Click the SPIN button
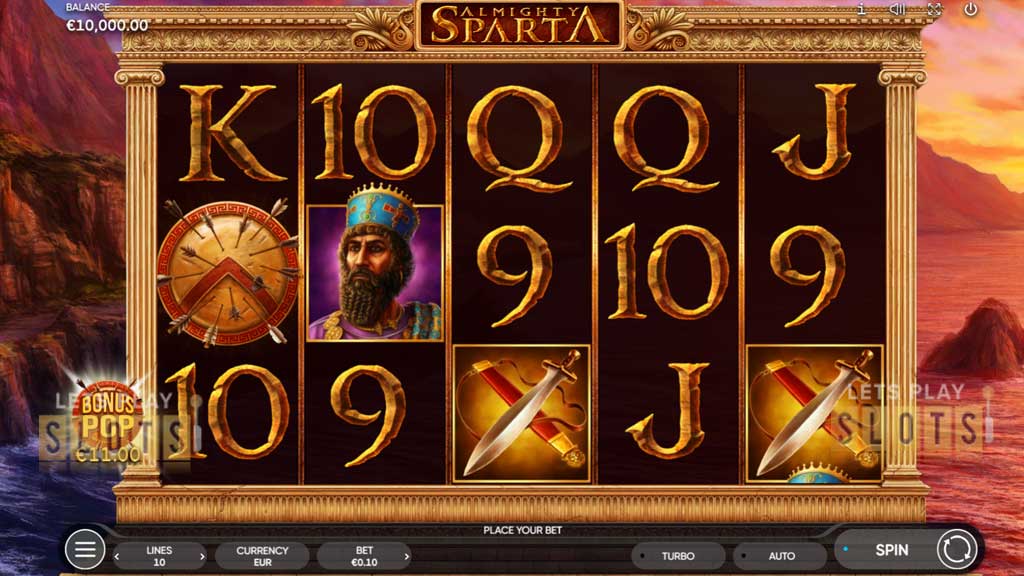Viewport: 1024px width, 576px height. tap(891, 550)
